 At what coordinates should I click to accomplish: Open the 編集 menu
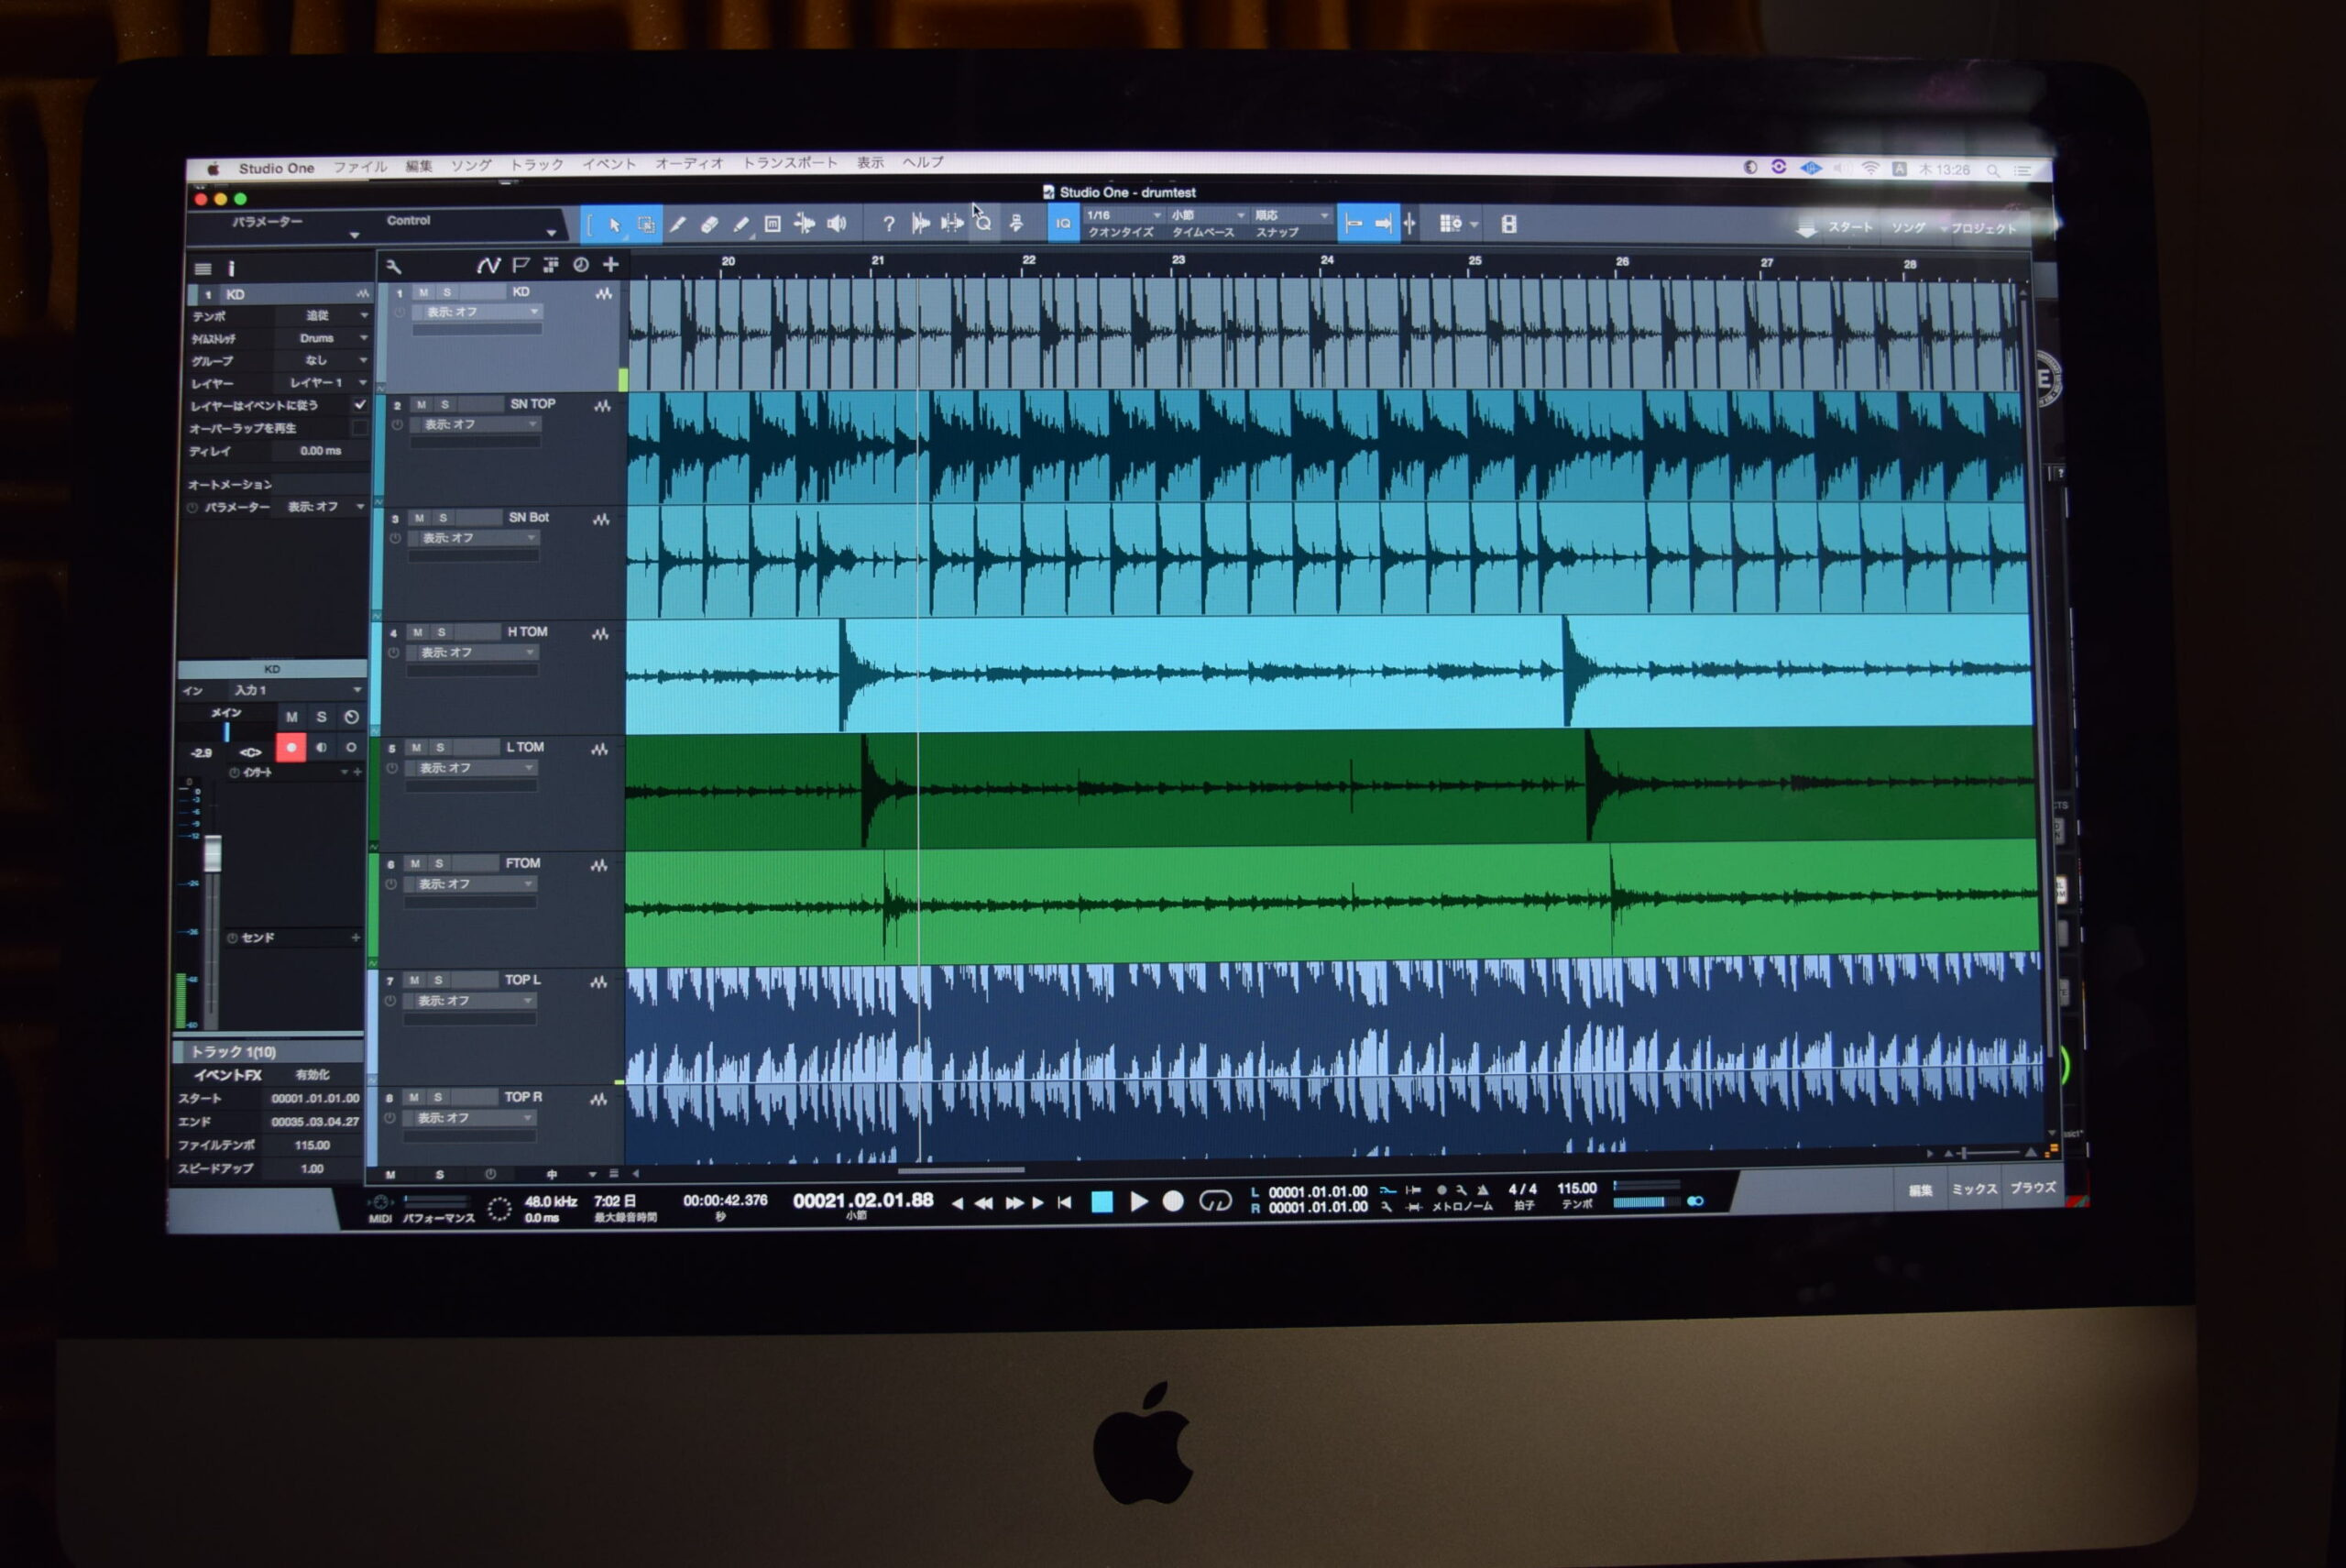pos(419,166)
